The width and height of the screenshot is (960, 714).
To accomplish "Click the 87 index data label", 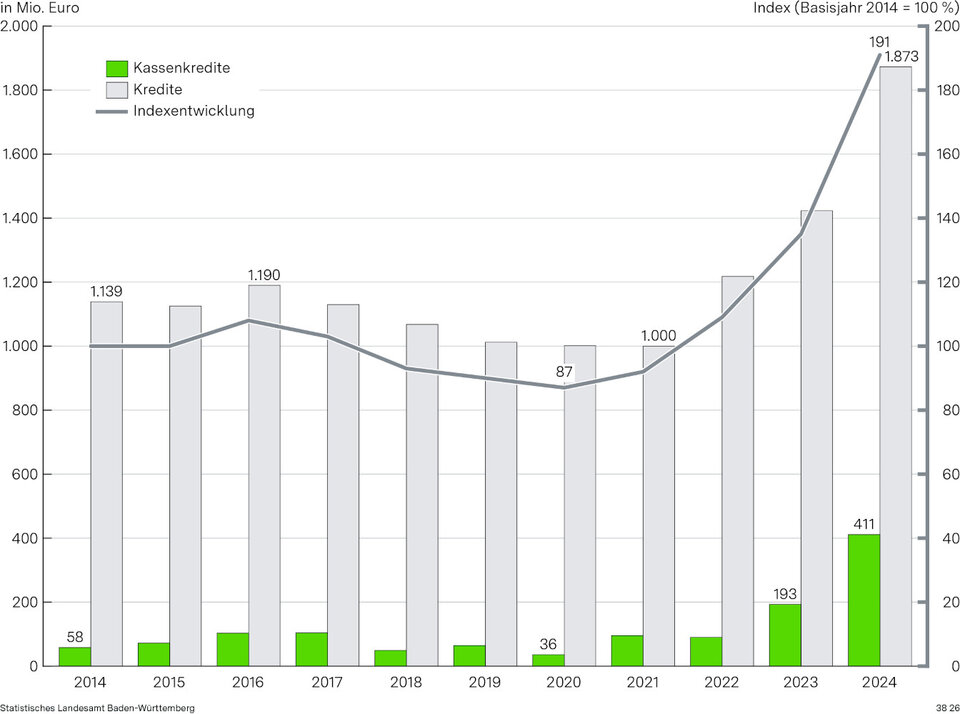I will pyautogui.click(x=565, y=372).
